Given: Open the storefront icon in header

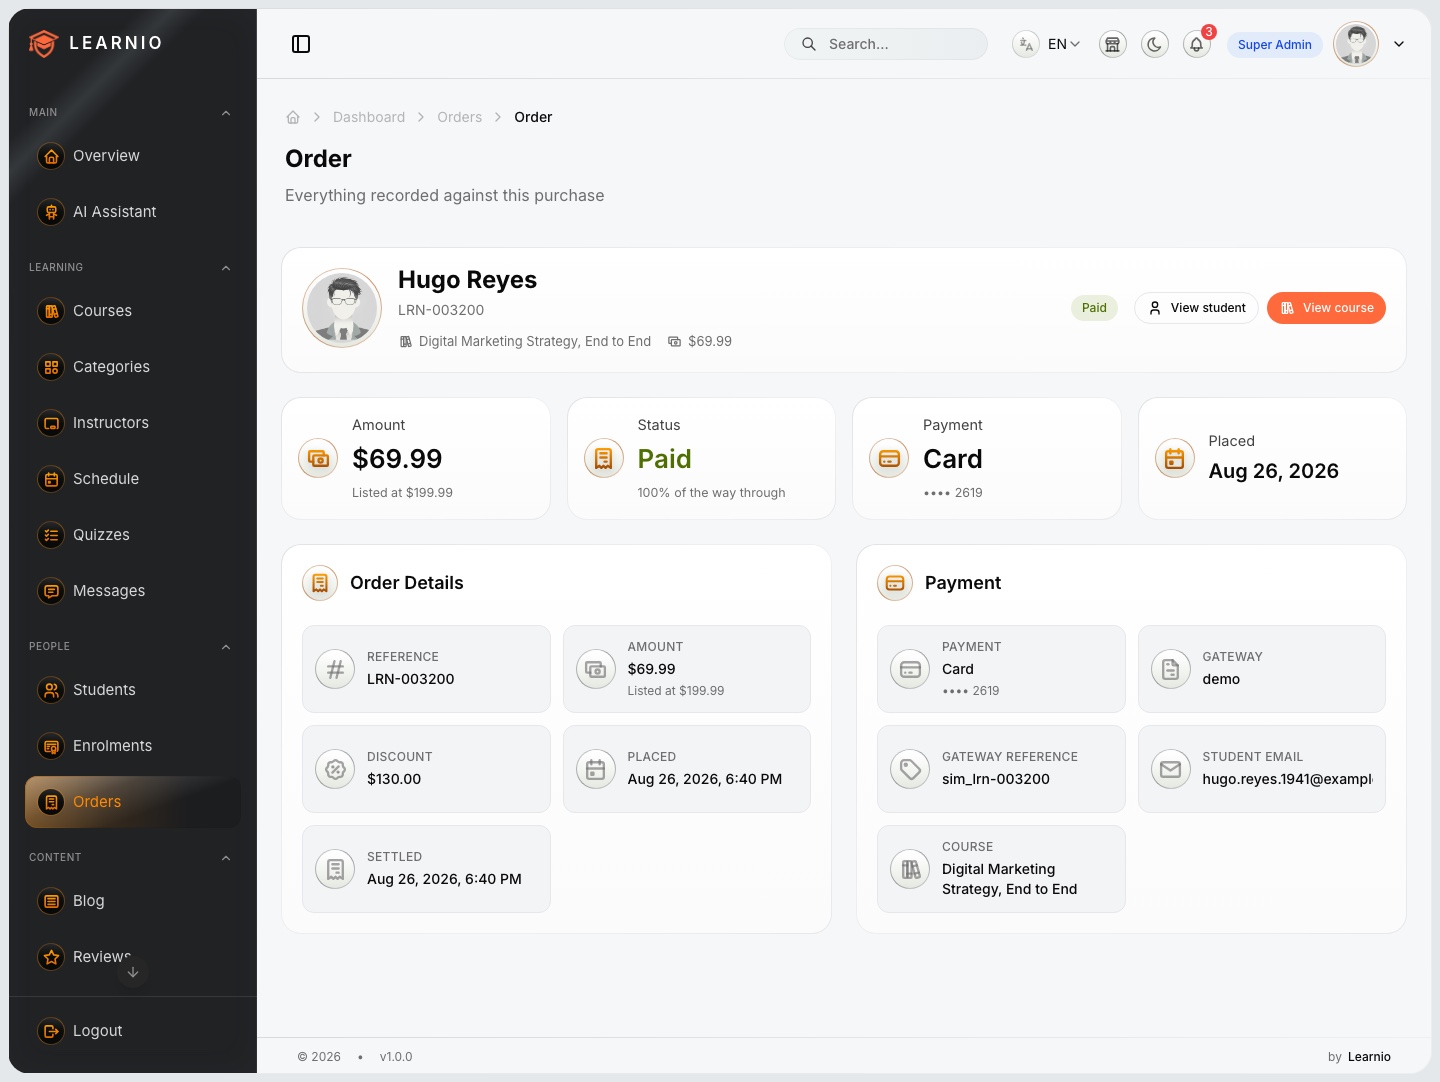Looking at the screenshot, I should [1113, 44].
